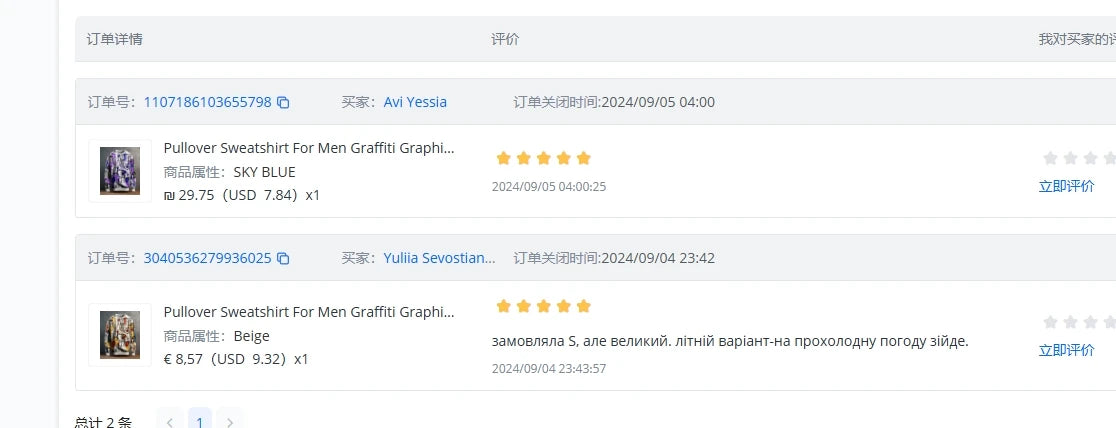Copy order number 1107186103655798
The height and width of the screenshot is (428, 1116).
[x=283, y=102]
